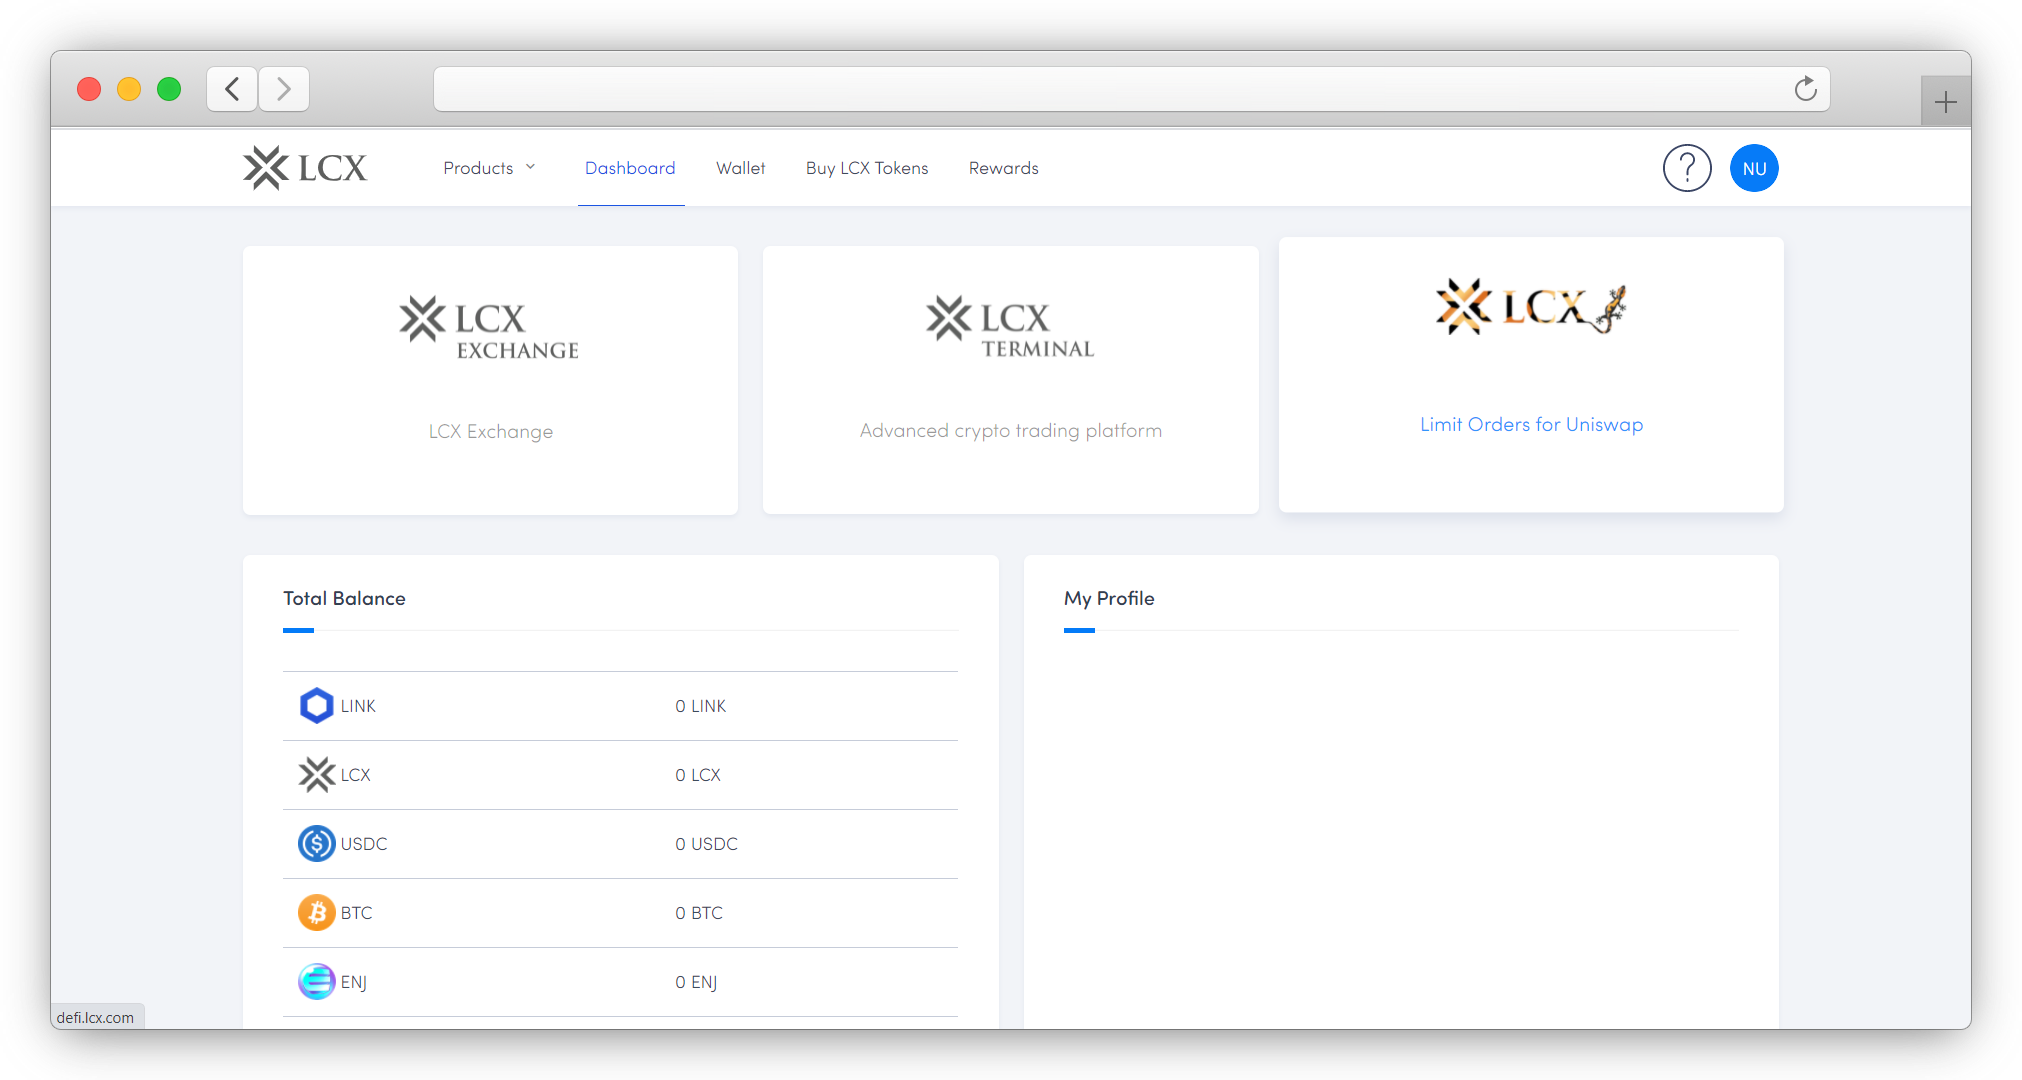
Task: Select the 0 LINK balance value
Action: coord(700,706)
